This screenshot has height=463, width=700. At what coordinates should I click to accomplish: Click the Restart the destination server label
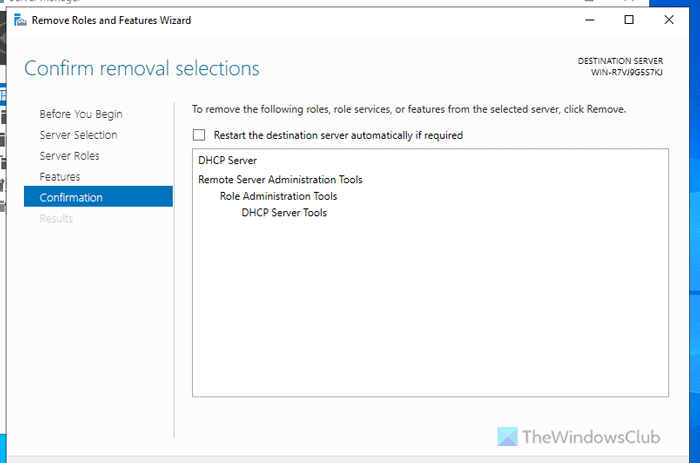click(x=338, y=135)
